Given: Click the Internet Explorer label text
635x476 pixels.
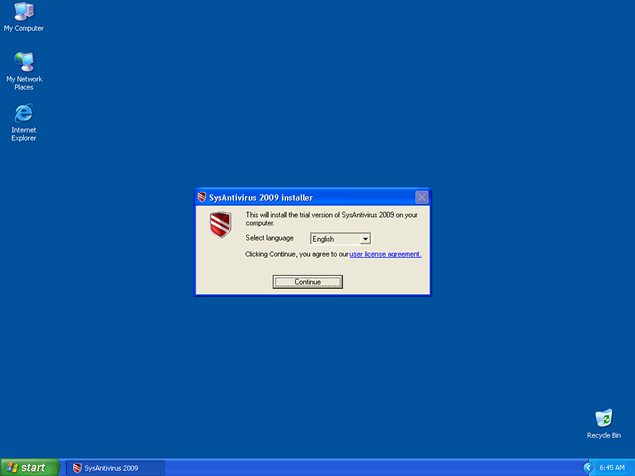Looking at the screenshot, I should click(23, 134).
